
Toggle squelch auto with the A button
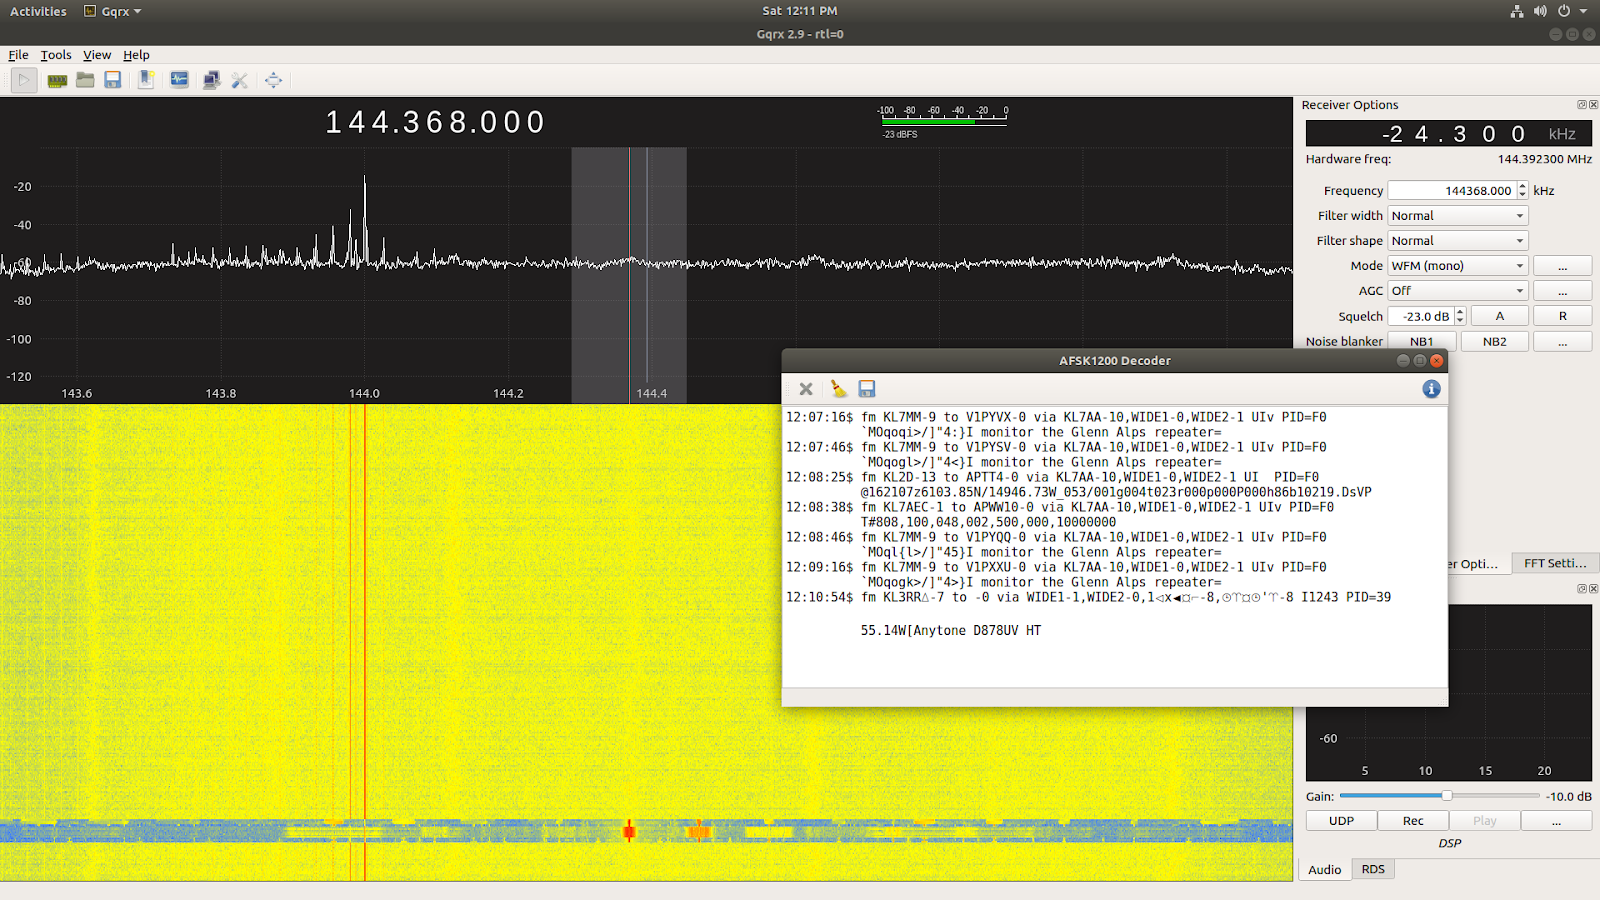click(x=1499, y=315)
